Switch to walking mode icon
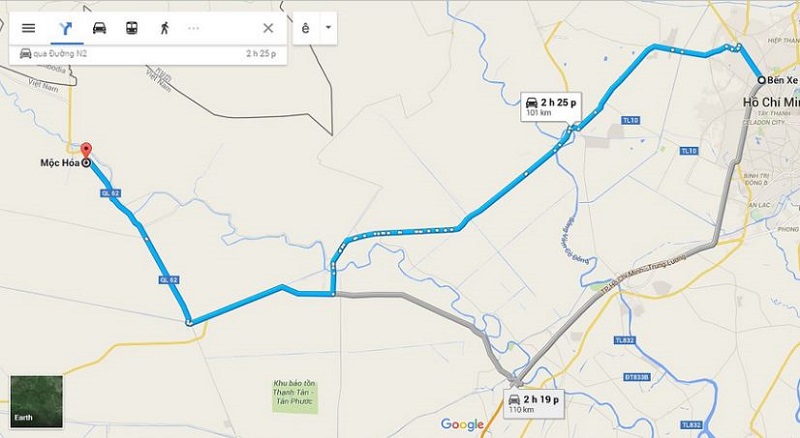800x438 pixels. [x=164, y=28]
